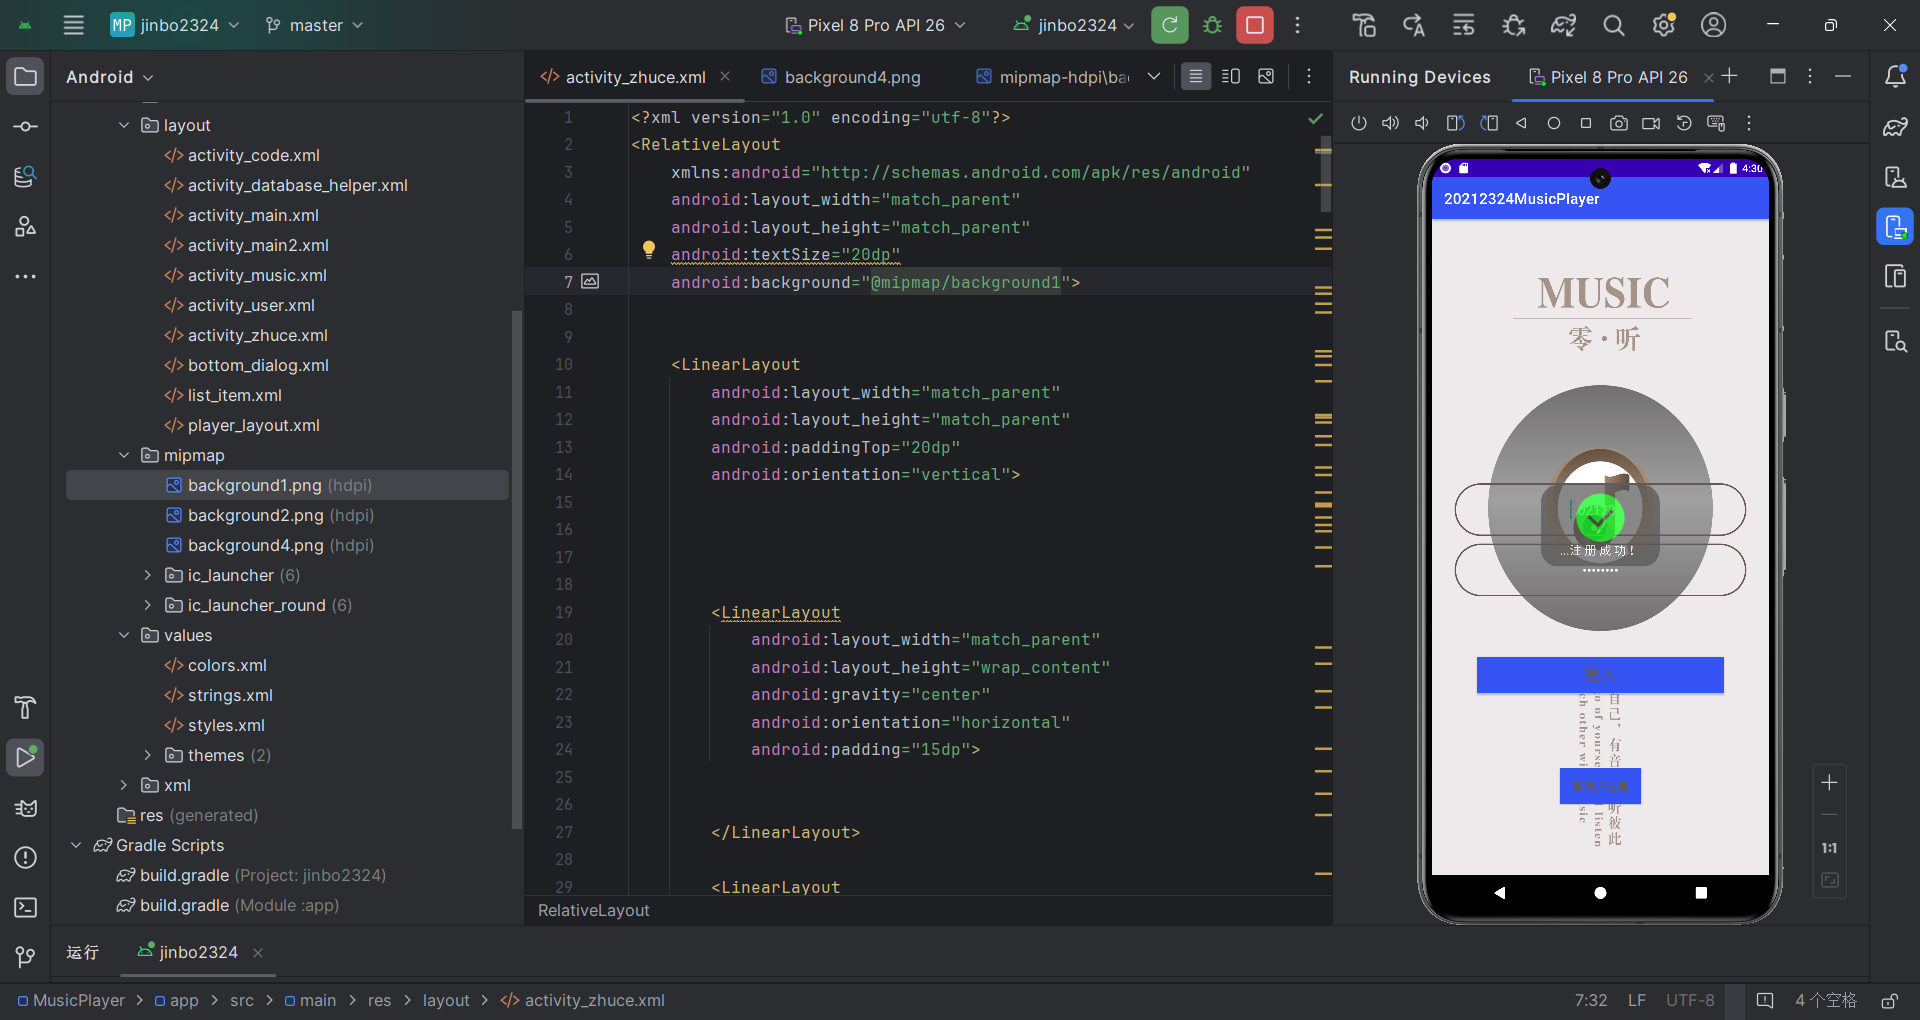The image size is (1920, 1020).
Task: Open the Build hammer tool window
Action: 26,707
